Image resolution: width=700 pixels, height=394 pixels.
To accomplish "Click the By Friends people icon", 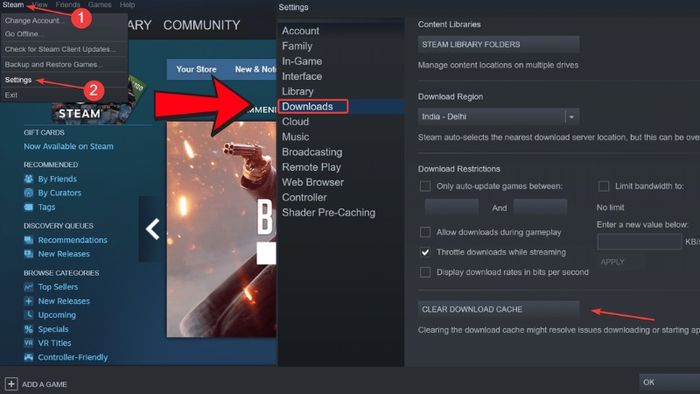I will [x=29, y=179].
